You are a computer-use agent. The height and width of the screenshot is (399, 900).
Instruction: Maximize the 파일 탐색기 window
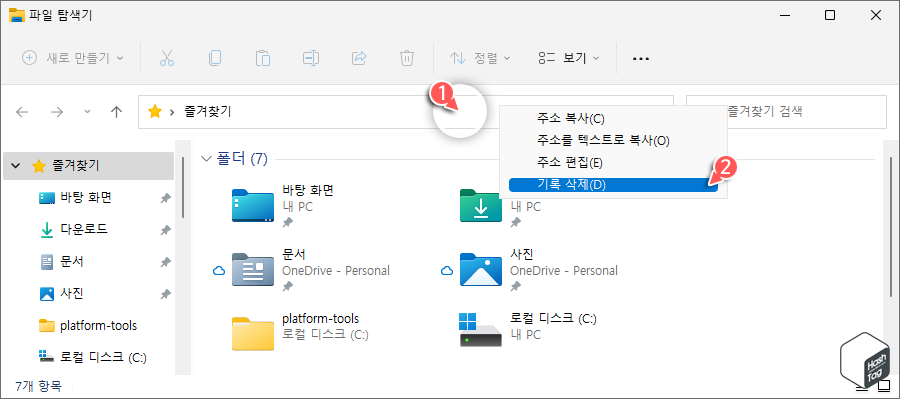(x=829, y=16)
